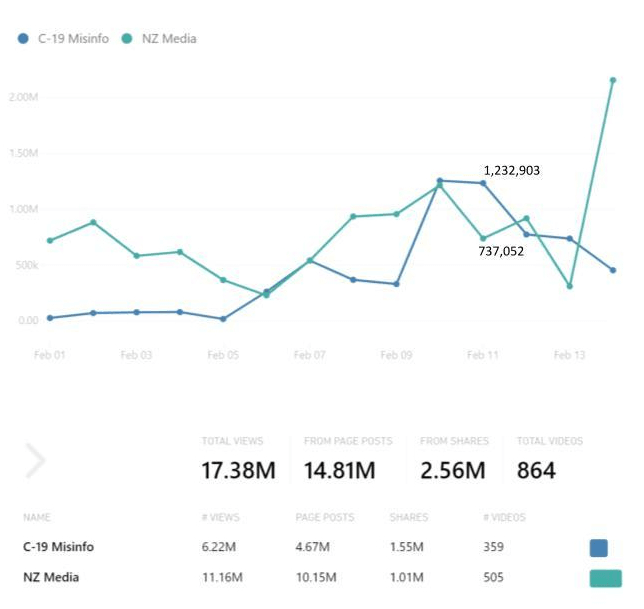Click the From Shares 2.56M stat
This screenshot has width=644, height=609.
(452, 469)
